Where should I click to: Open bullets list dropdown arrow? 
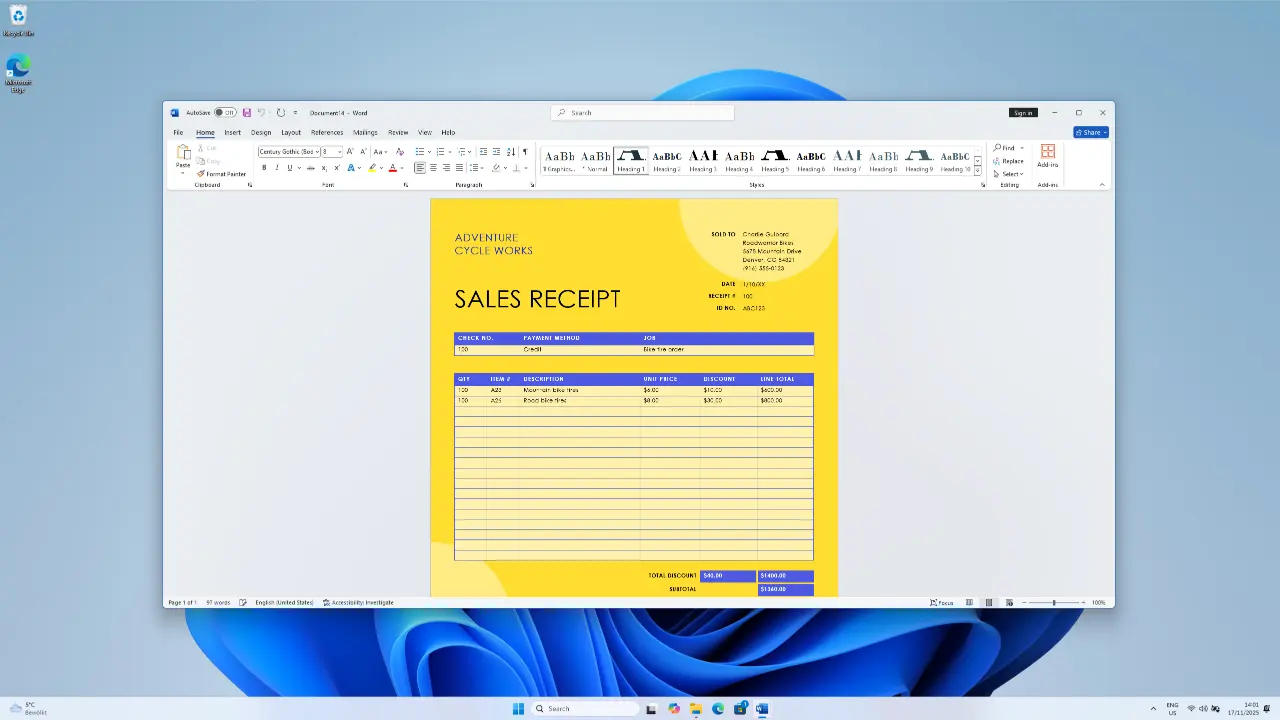point(430,152)
